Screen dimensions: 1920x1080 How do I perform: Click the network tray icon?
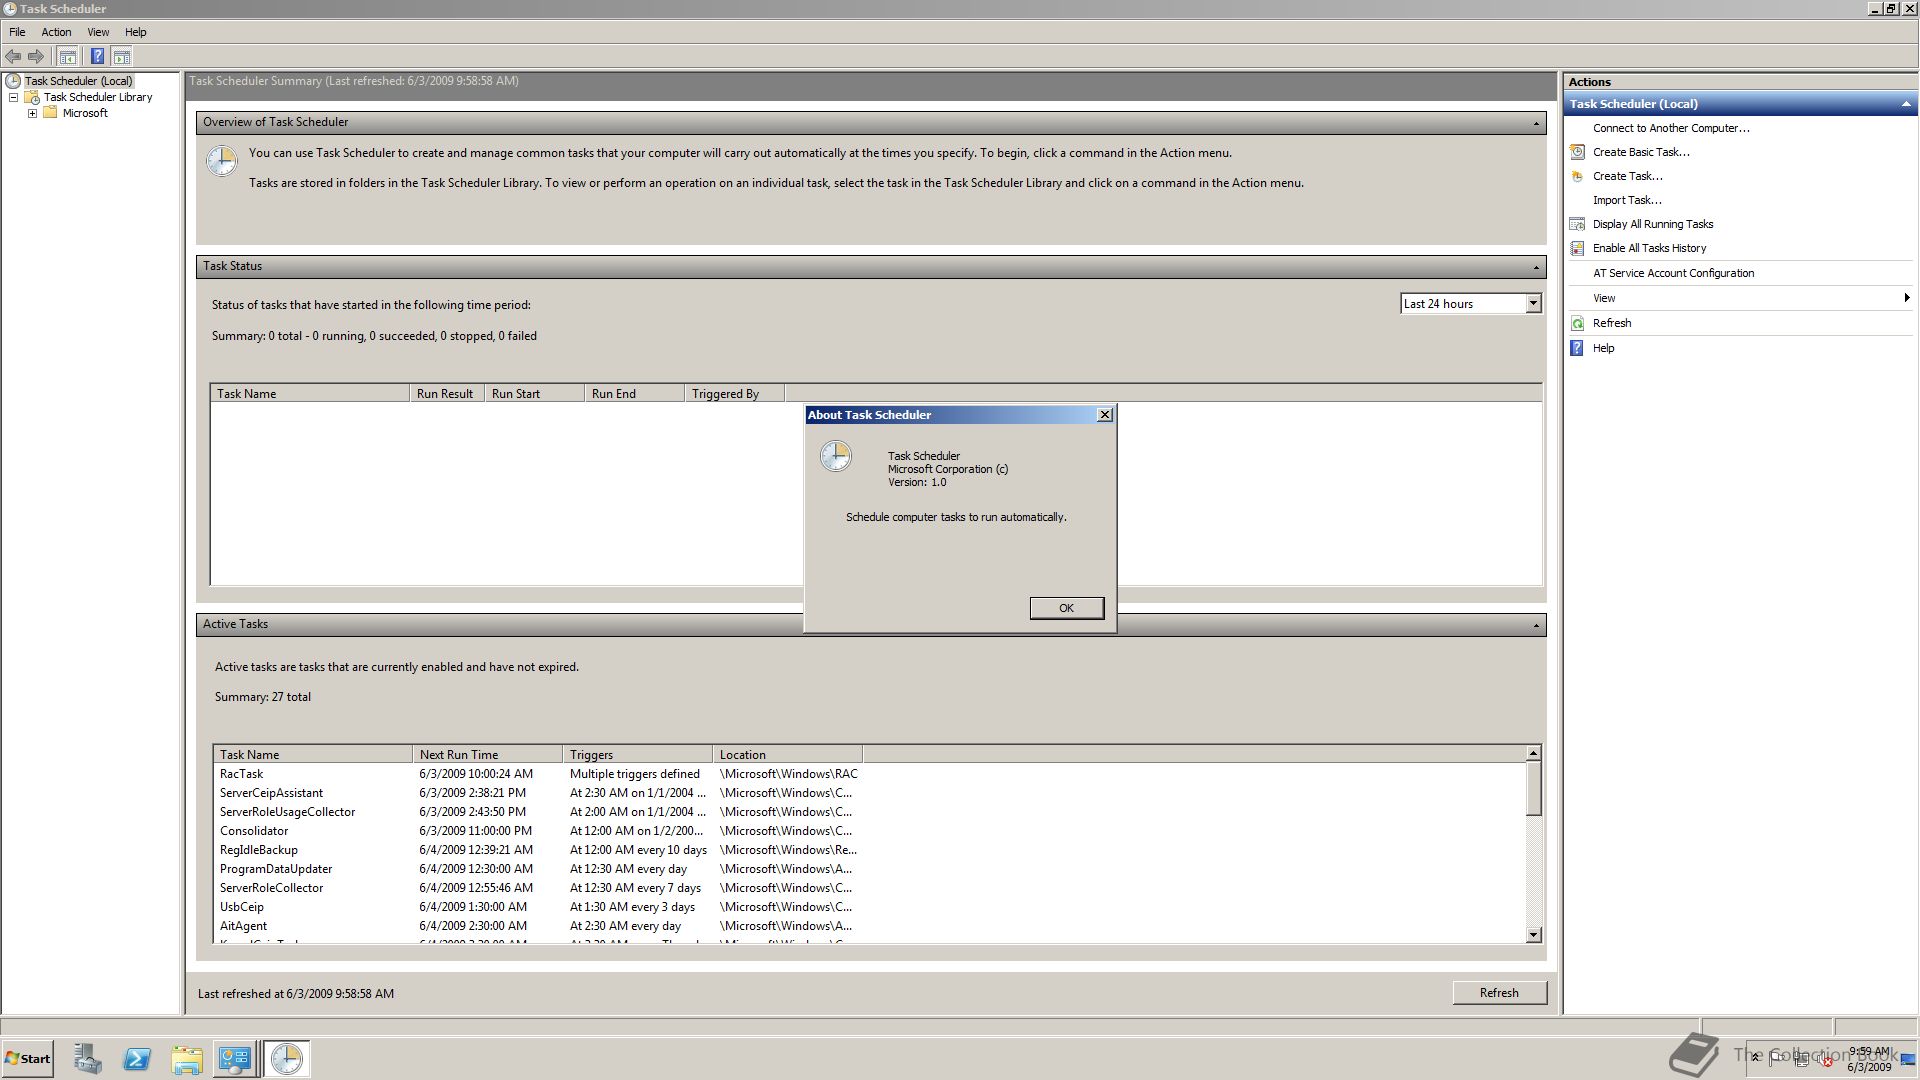coord(1802,1059)
